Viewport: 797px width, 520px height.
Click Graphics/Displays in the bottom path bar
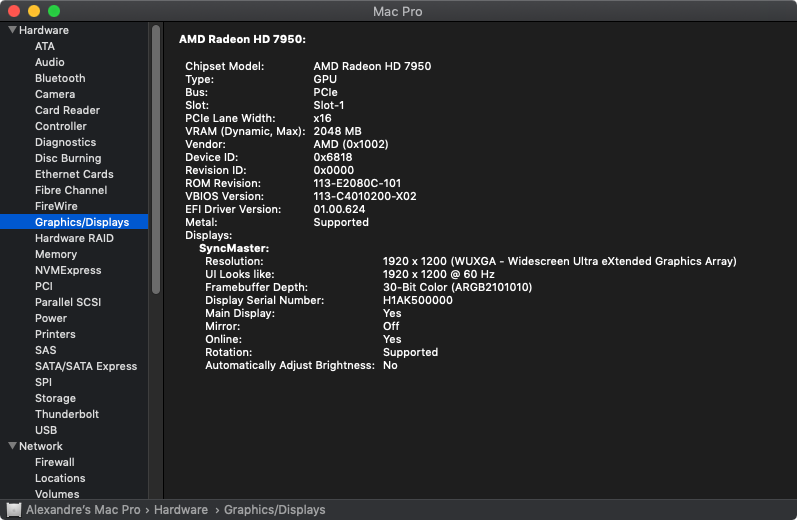click(x=274, y=510)
